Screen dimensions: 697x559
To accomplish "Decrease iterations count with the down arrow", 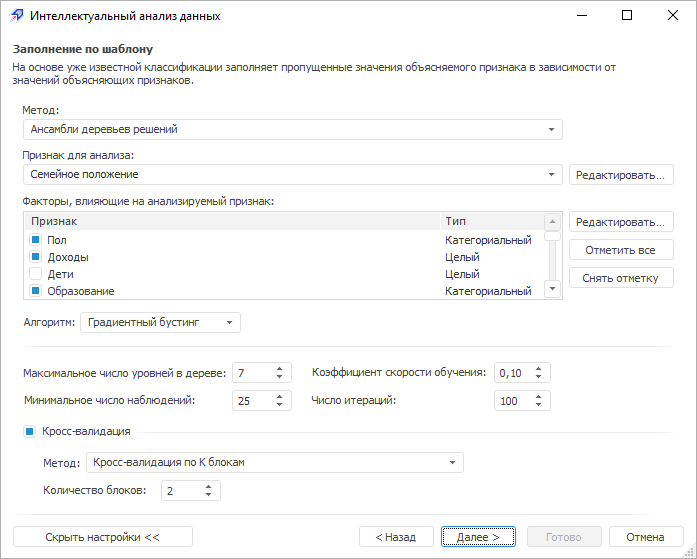I will (x=539, y=405).
